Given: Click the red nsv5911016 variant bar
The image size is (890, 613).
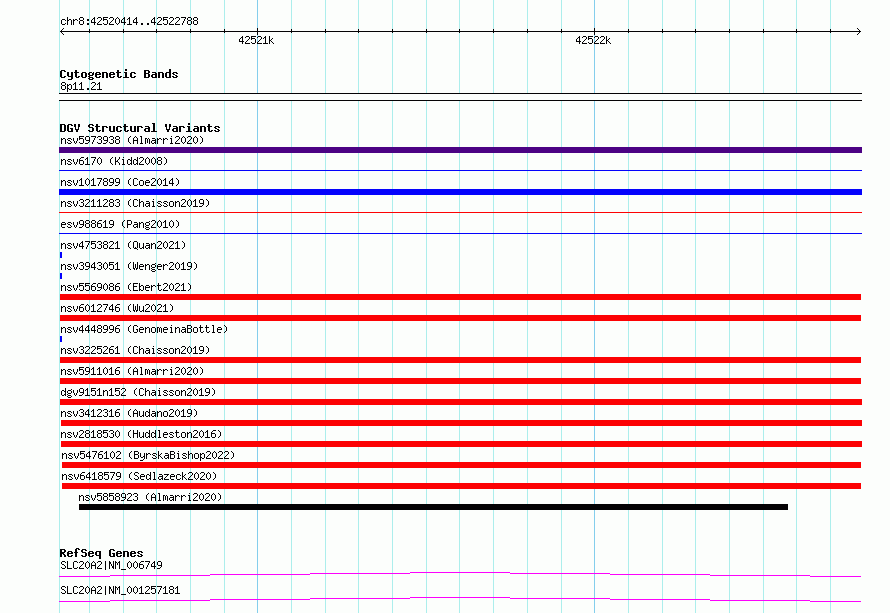Looking at the screenshot, I should click(460, 381).
